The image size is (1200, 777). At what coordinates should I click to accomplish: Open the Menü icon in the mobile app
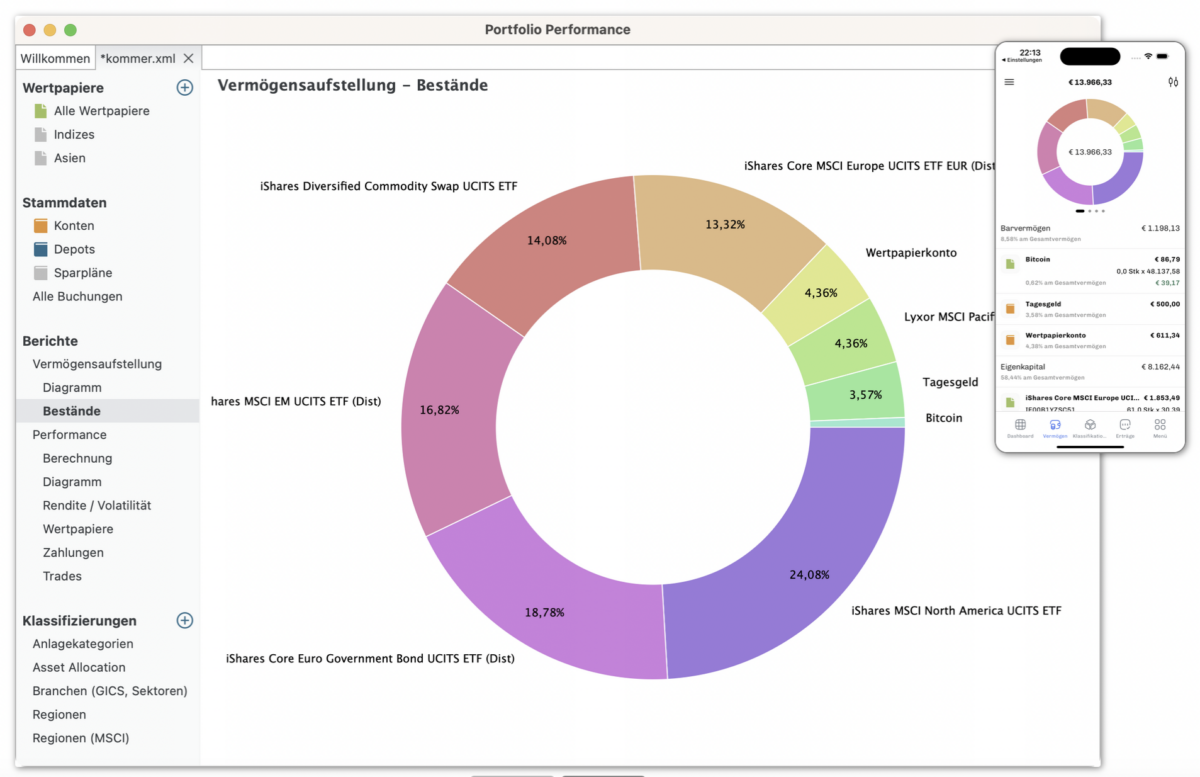click(1159, 425)
